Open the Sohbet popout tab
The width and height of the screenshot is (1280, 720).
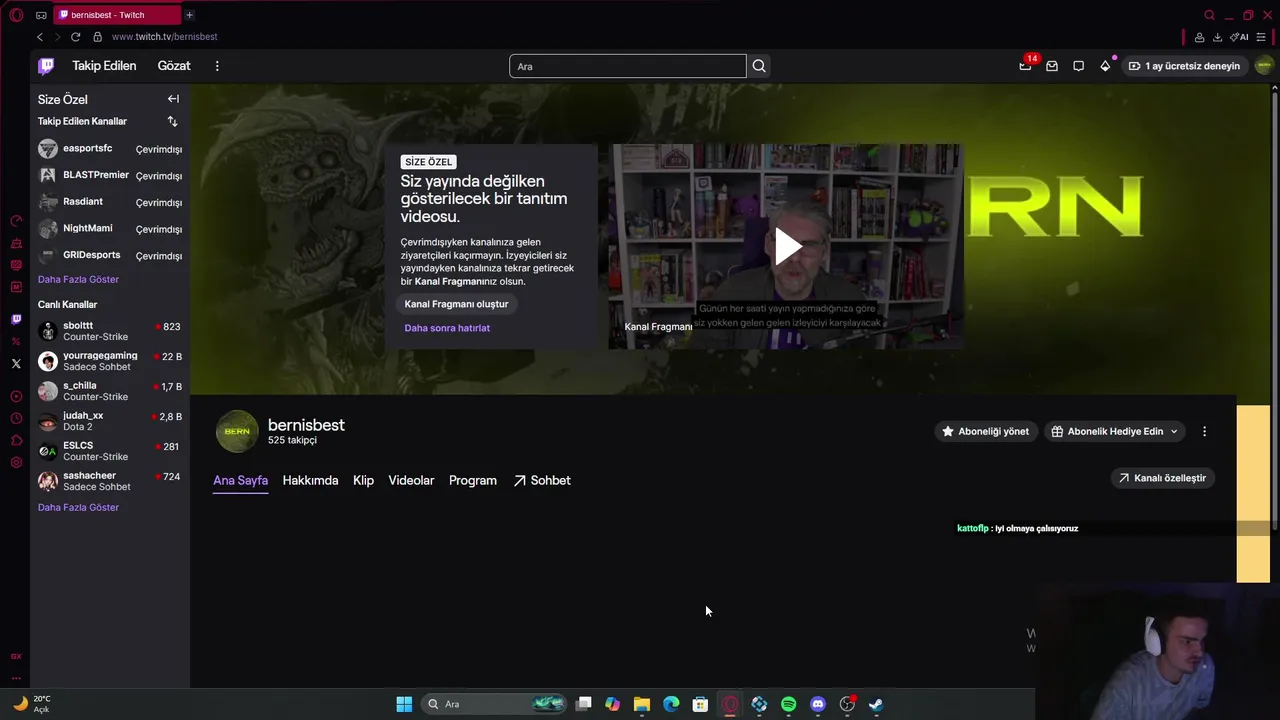click(x=542, y=481)
